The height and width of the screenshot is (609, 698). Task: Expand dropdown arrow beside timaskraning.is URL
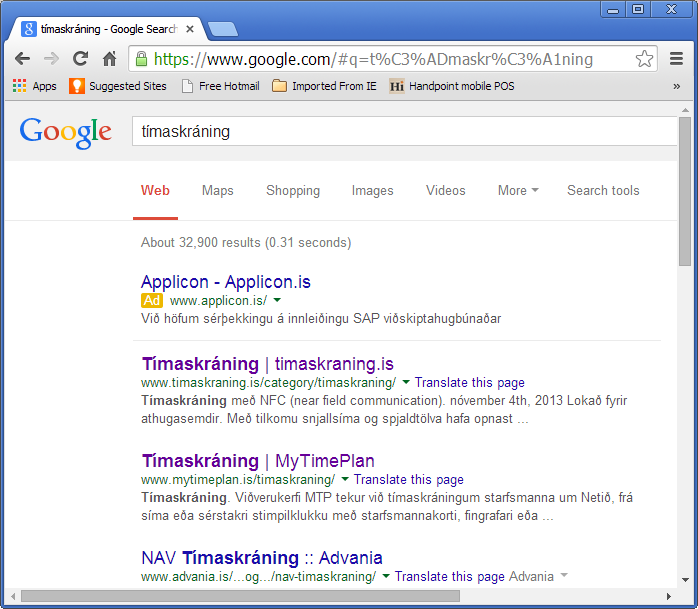click(406, 382)
